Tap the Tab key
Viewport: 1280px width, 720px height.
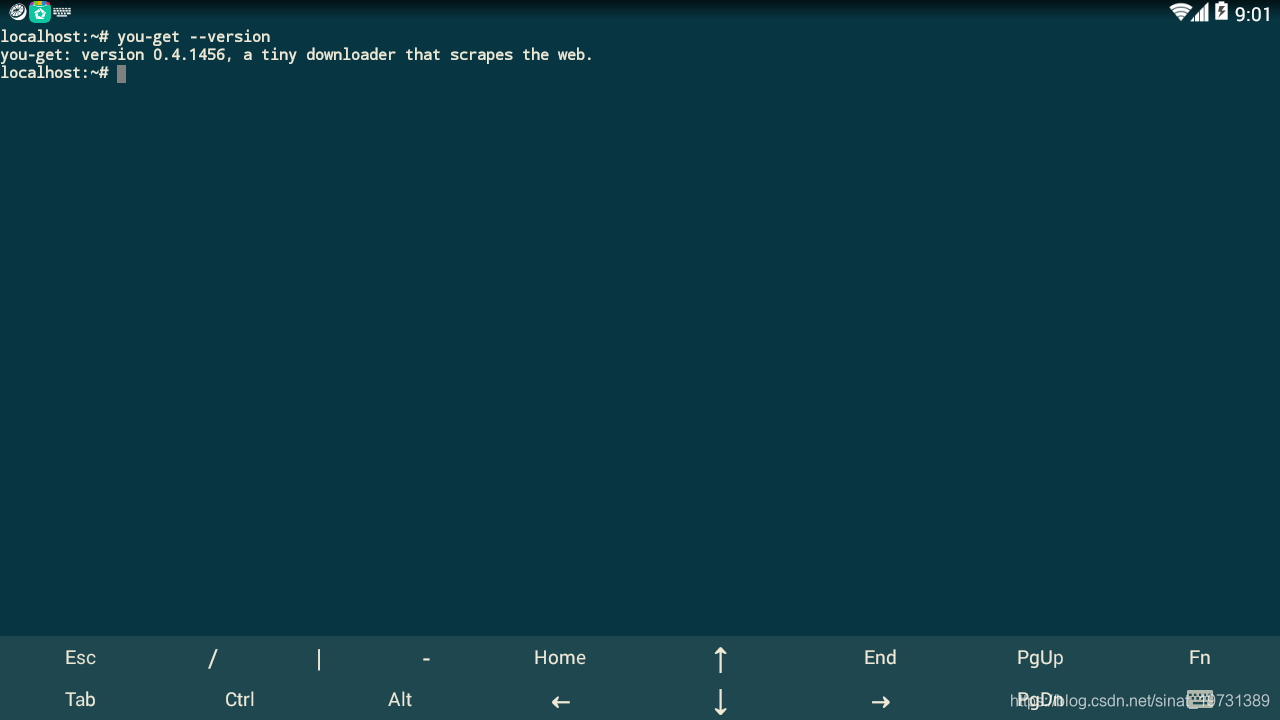(80, 699)
